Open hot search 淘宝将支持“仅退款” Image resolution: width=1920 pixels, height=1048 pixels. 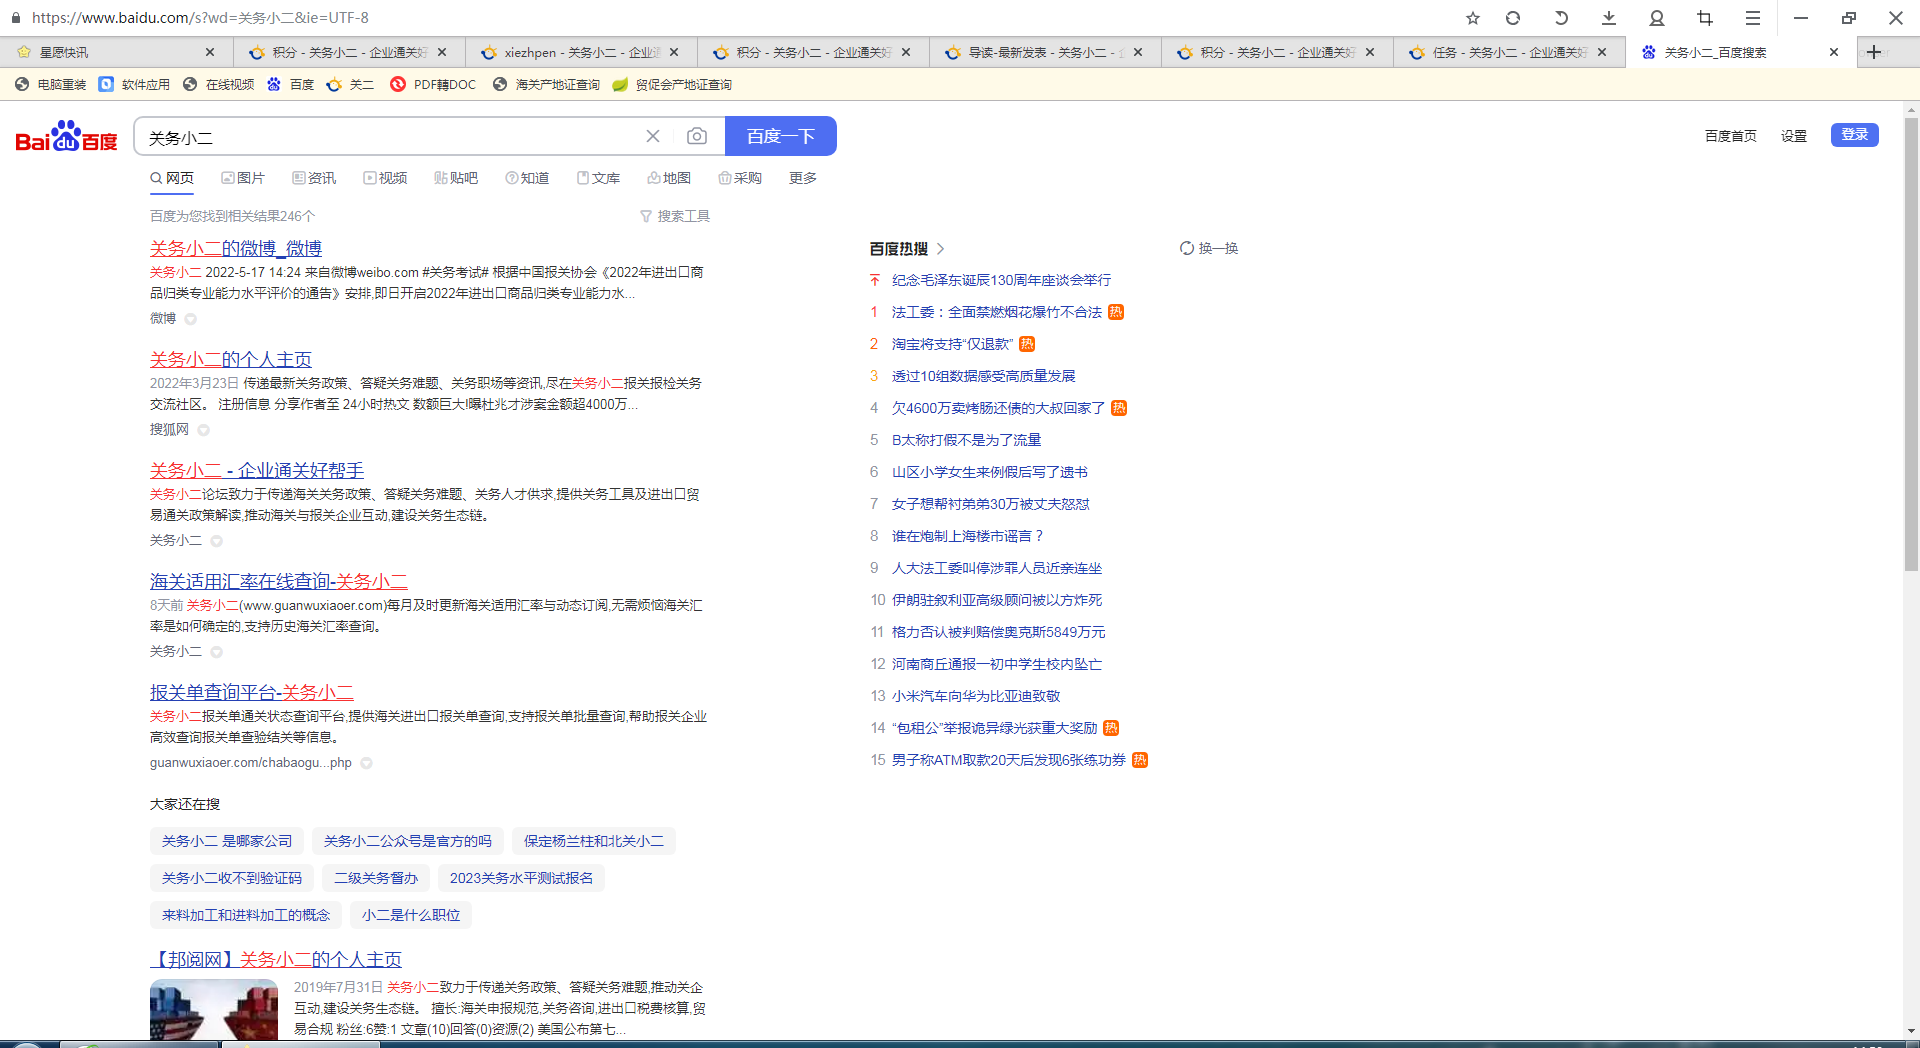point(953,344)
